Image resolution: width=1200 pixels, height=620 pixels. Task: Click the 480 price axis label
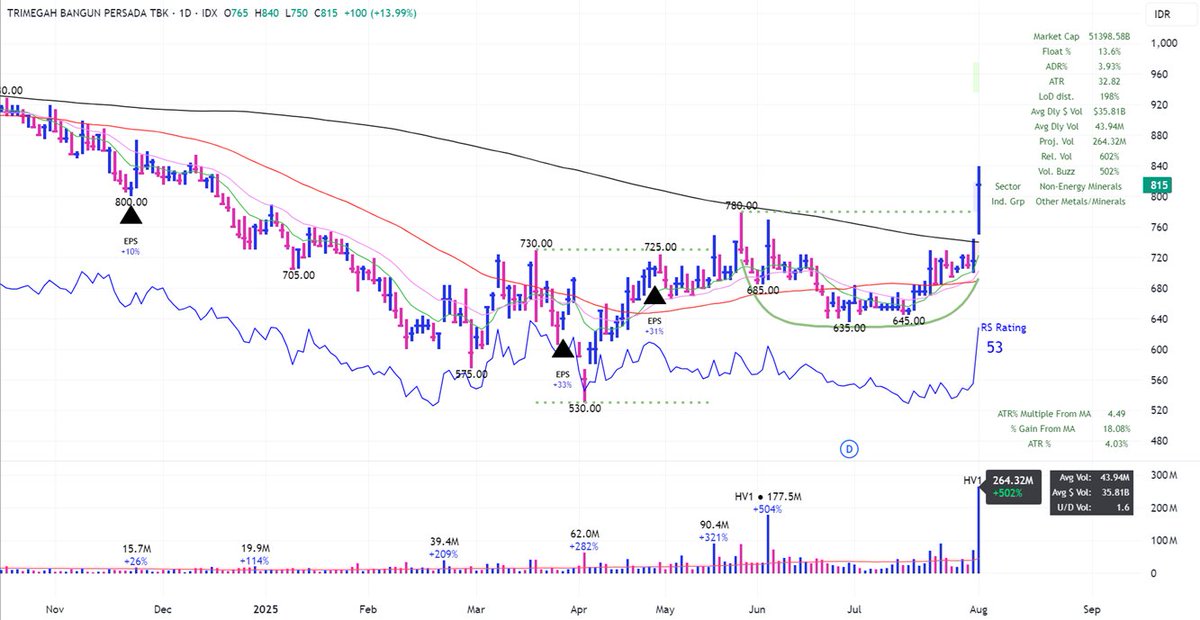[x=1158, y=441]
